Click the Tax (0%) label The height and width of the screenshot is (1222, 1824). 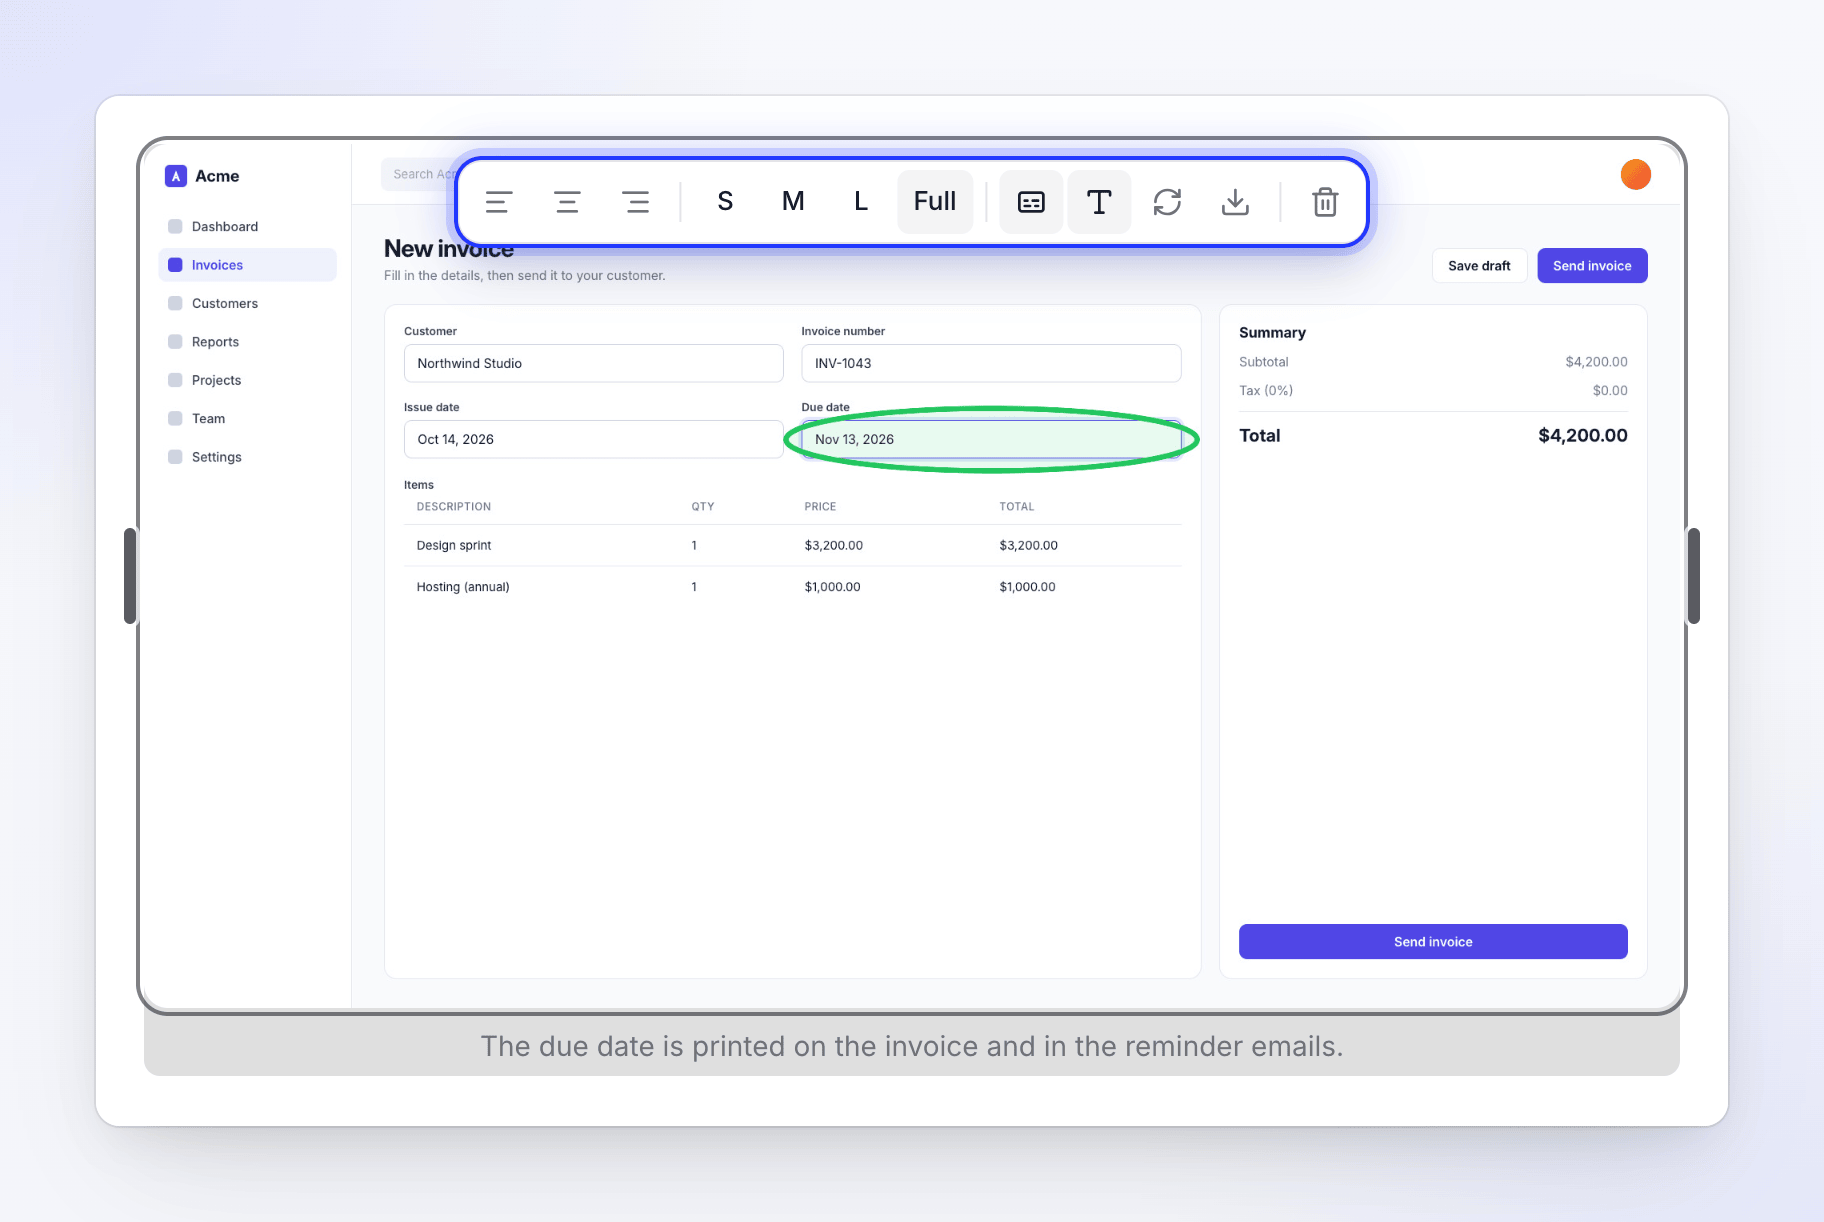pos(1266,391)
